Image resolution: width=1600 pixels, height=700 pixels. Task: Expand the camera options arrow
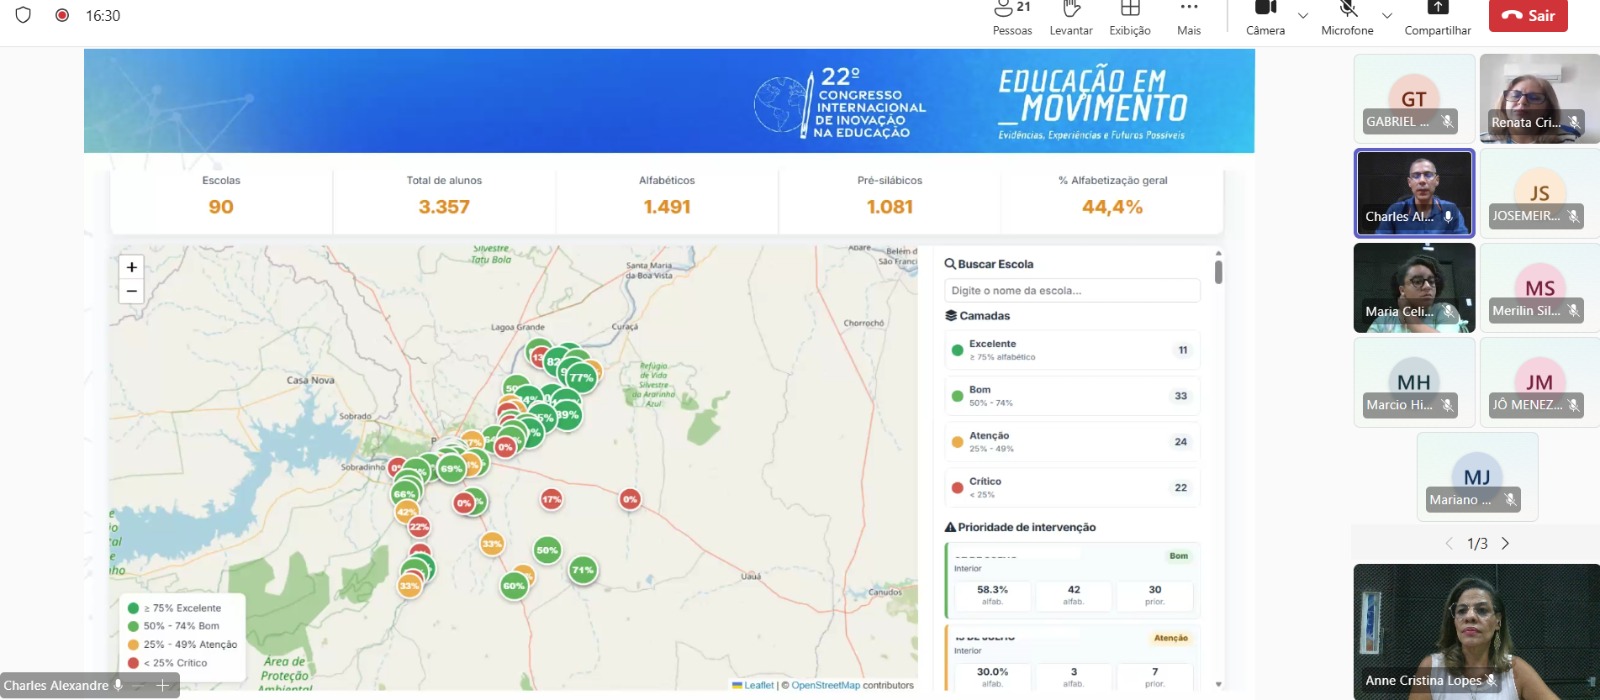[x=1303, y=16]
